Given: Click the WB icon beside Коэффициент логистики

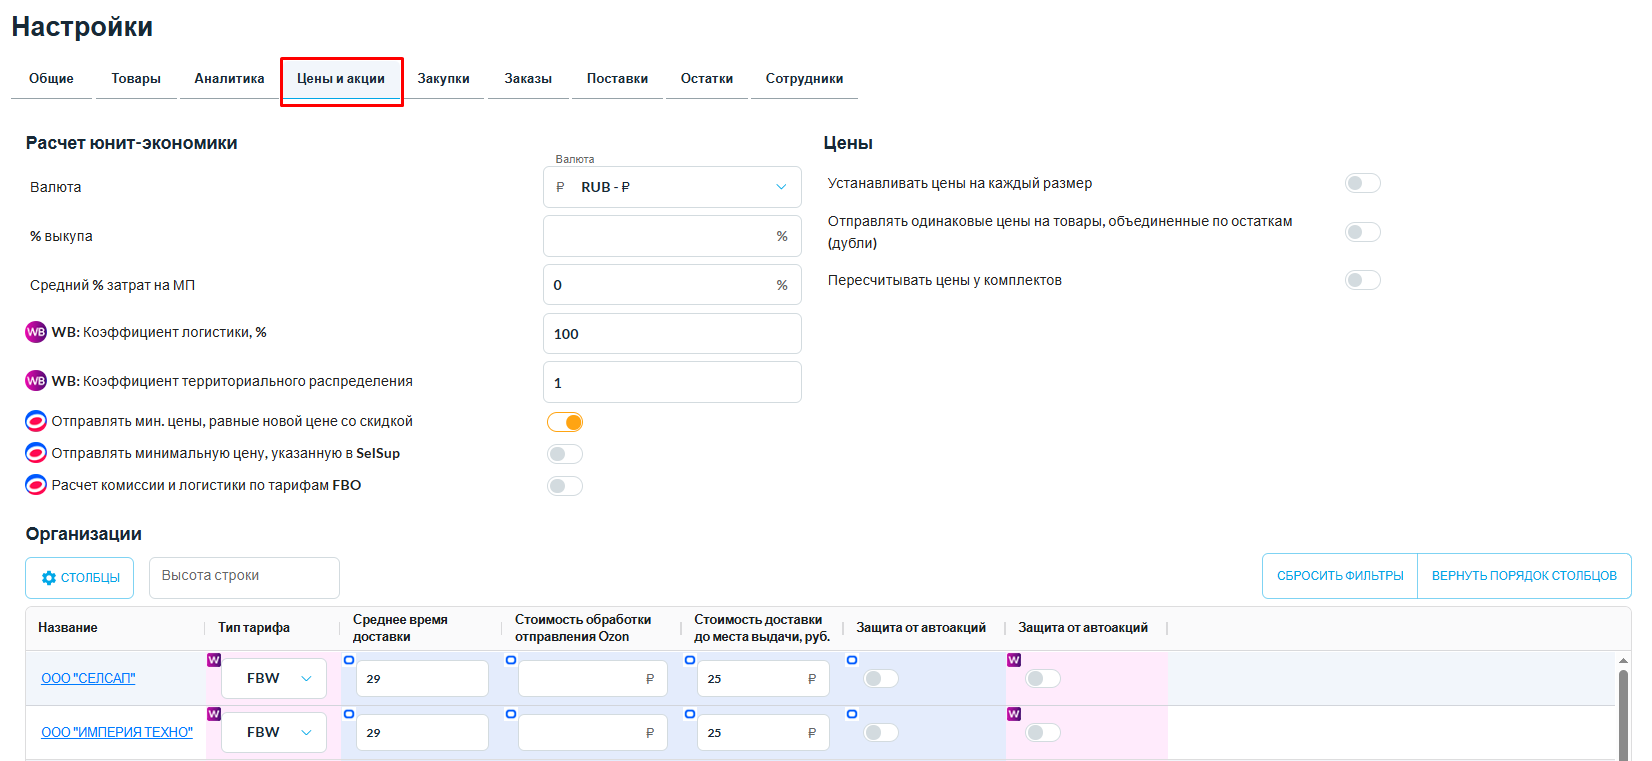Looking at the screenshot, I should coord(36,332).
